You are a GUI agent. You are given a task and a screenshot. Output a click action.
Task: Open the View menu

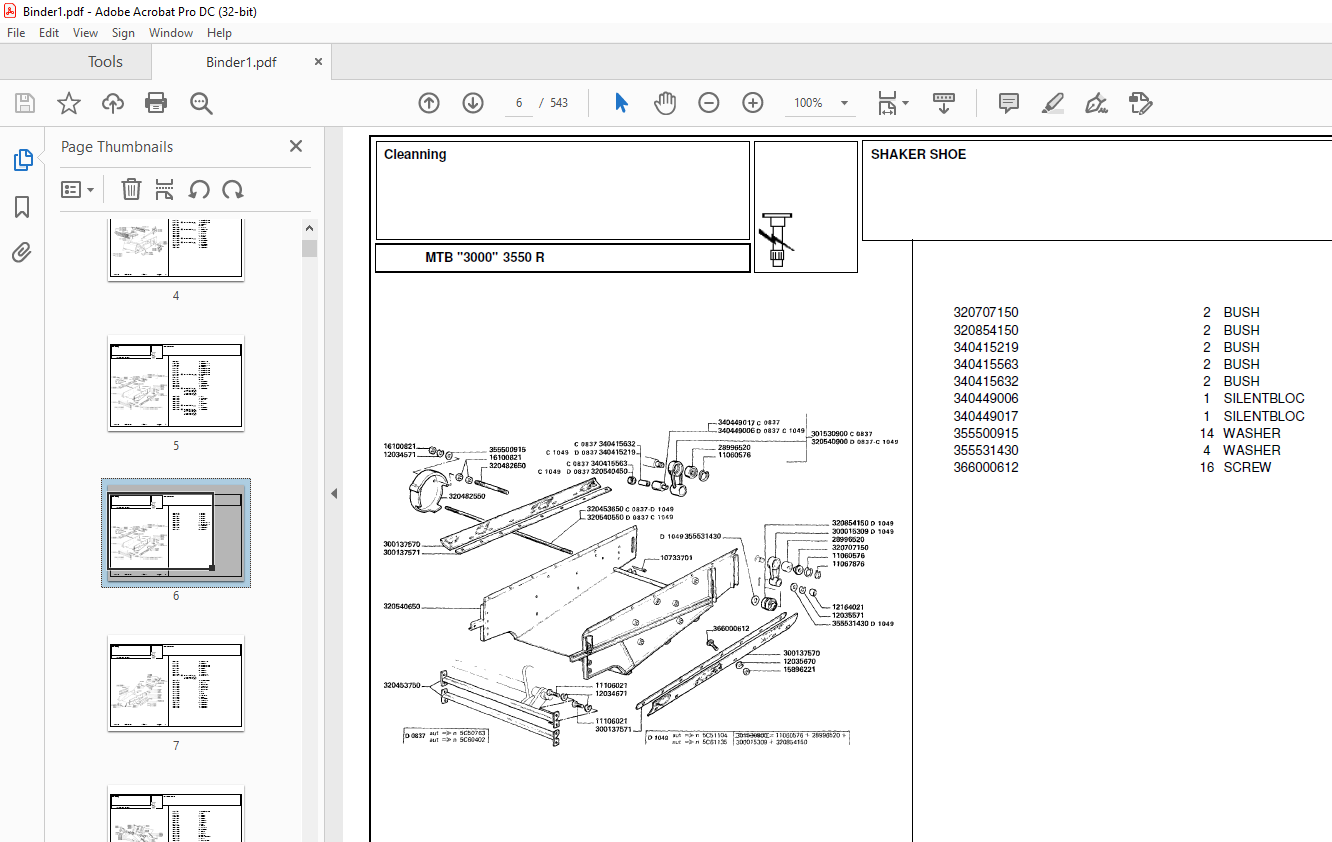[x=86, y=33]
